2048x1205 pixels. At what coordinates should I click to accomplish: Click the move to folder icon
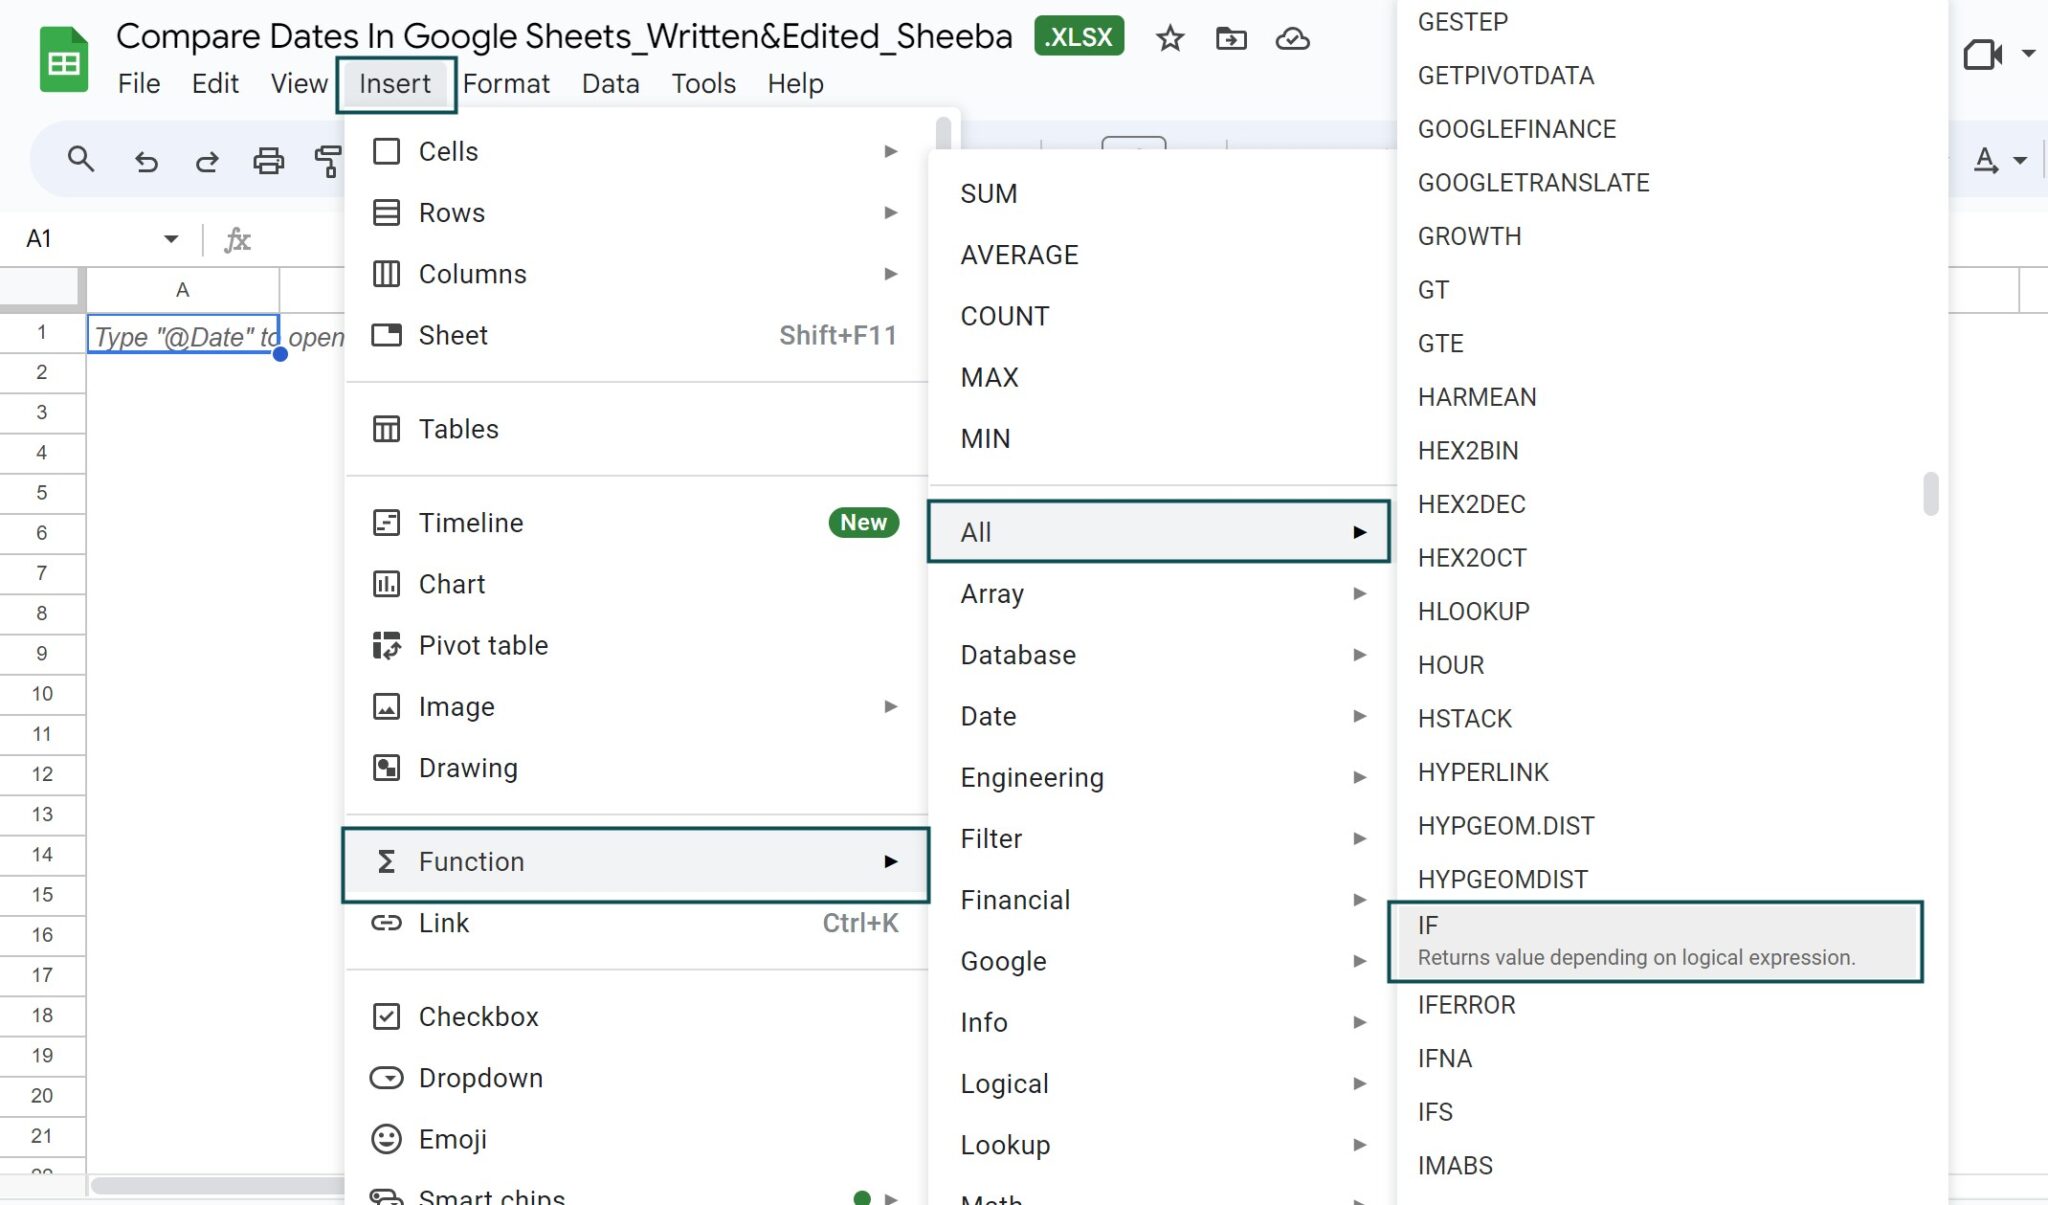point(1231,38)
